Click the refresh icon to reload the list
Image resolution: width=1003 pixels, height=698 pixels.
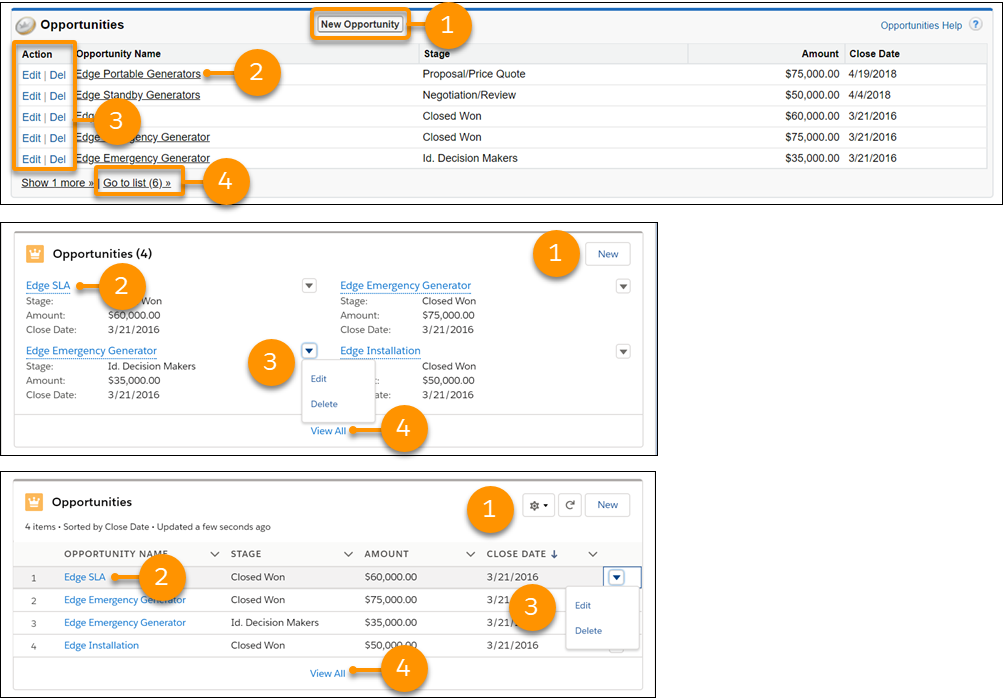(x=569, y=505)
